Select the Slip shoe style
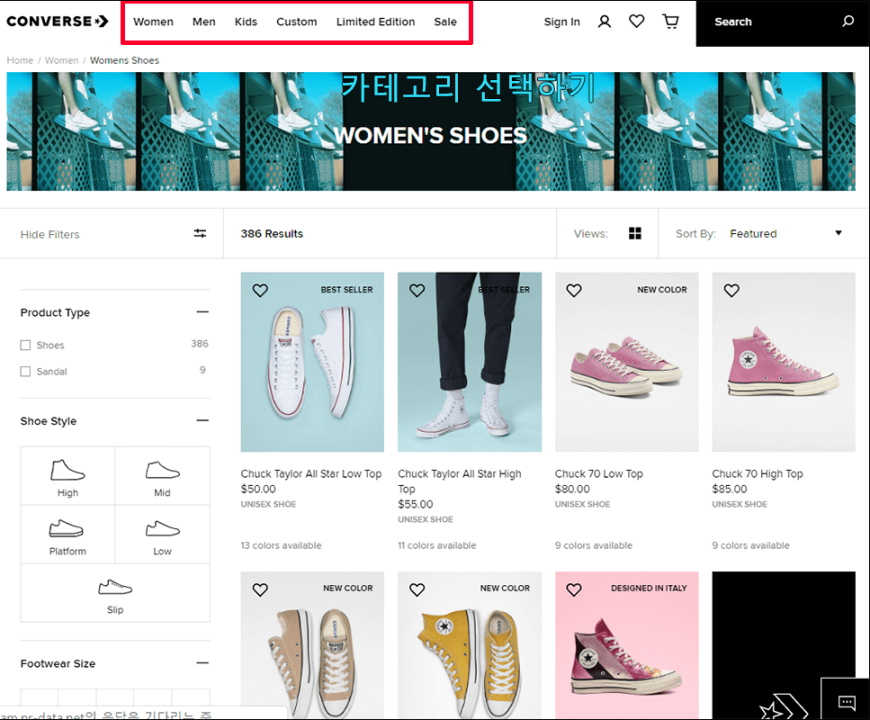Screen dimensions: 870x720 [x=115, y=593]
